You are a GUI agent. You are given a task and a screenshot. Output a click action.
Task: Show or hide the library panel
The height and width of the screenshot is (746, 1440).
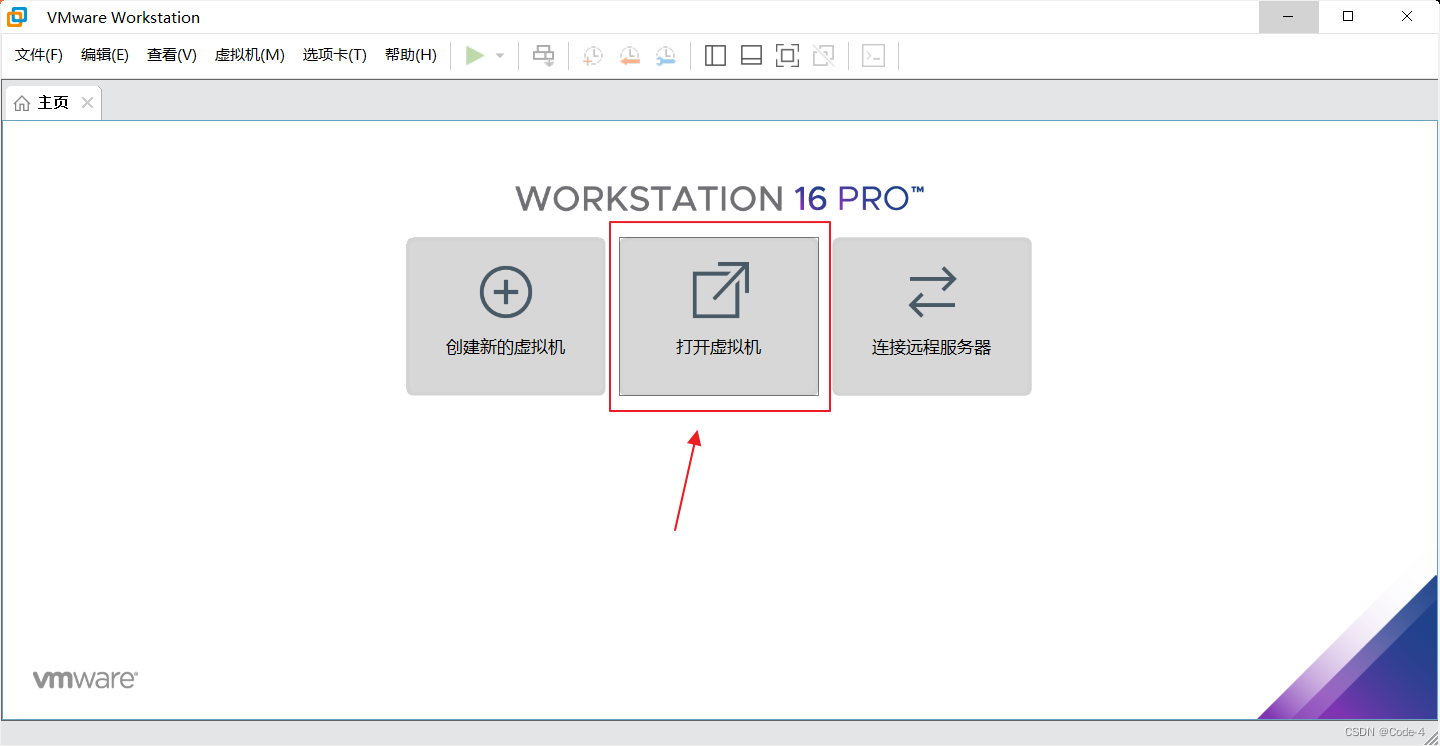click(715, 55)
